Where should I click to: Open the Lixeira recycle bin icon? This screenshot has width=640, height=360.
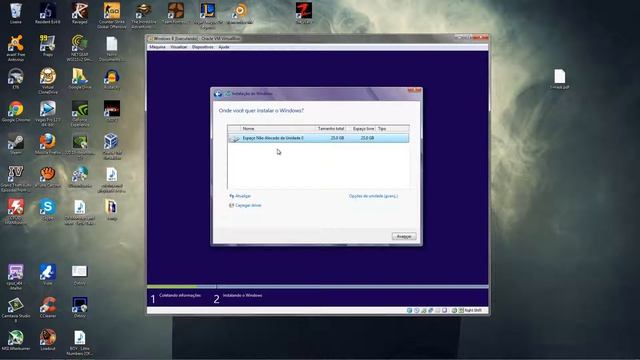[16, 13]
